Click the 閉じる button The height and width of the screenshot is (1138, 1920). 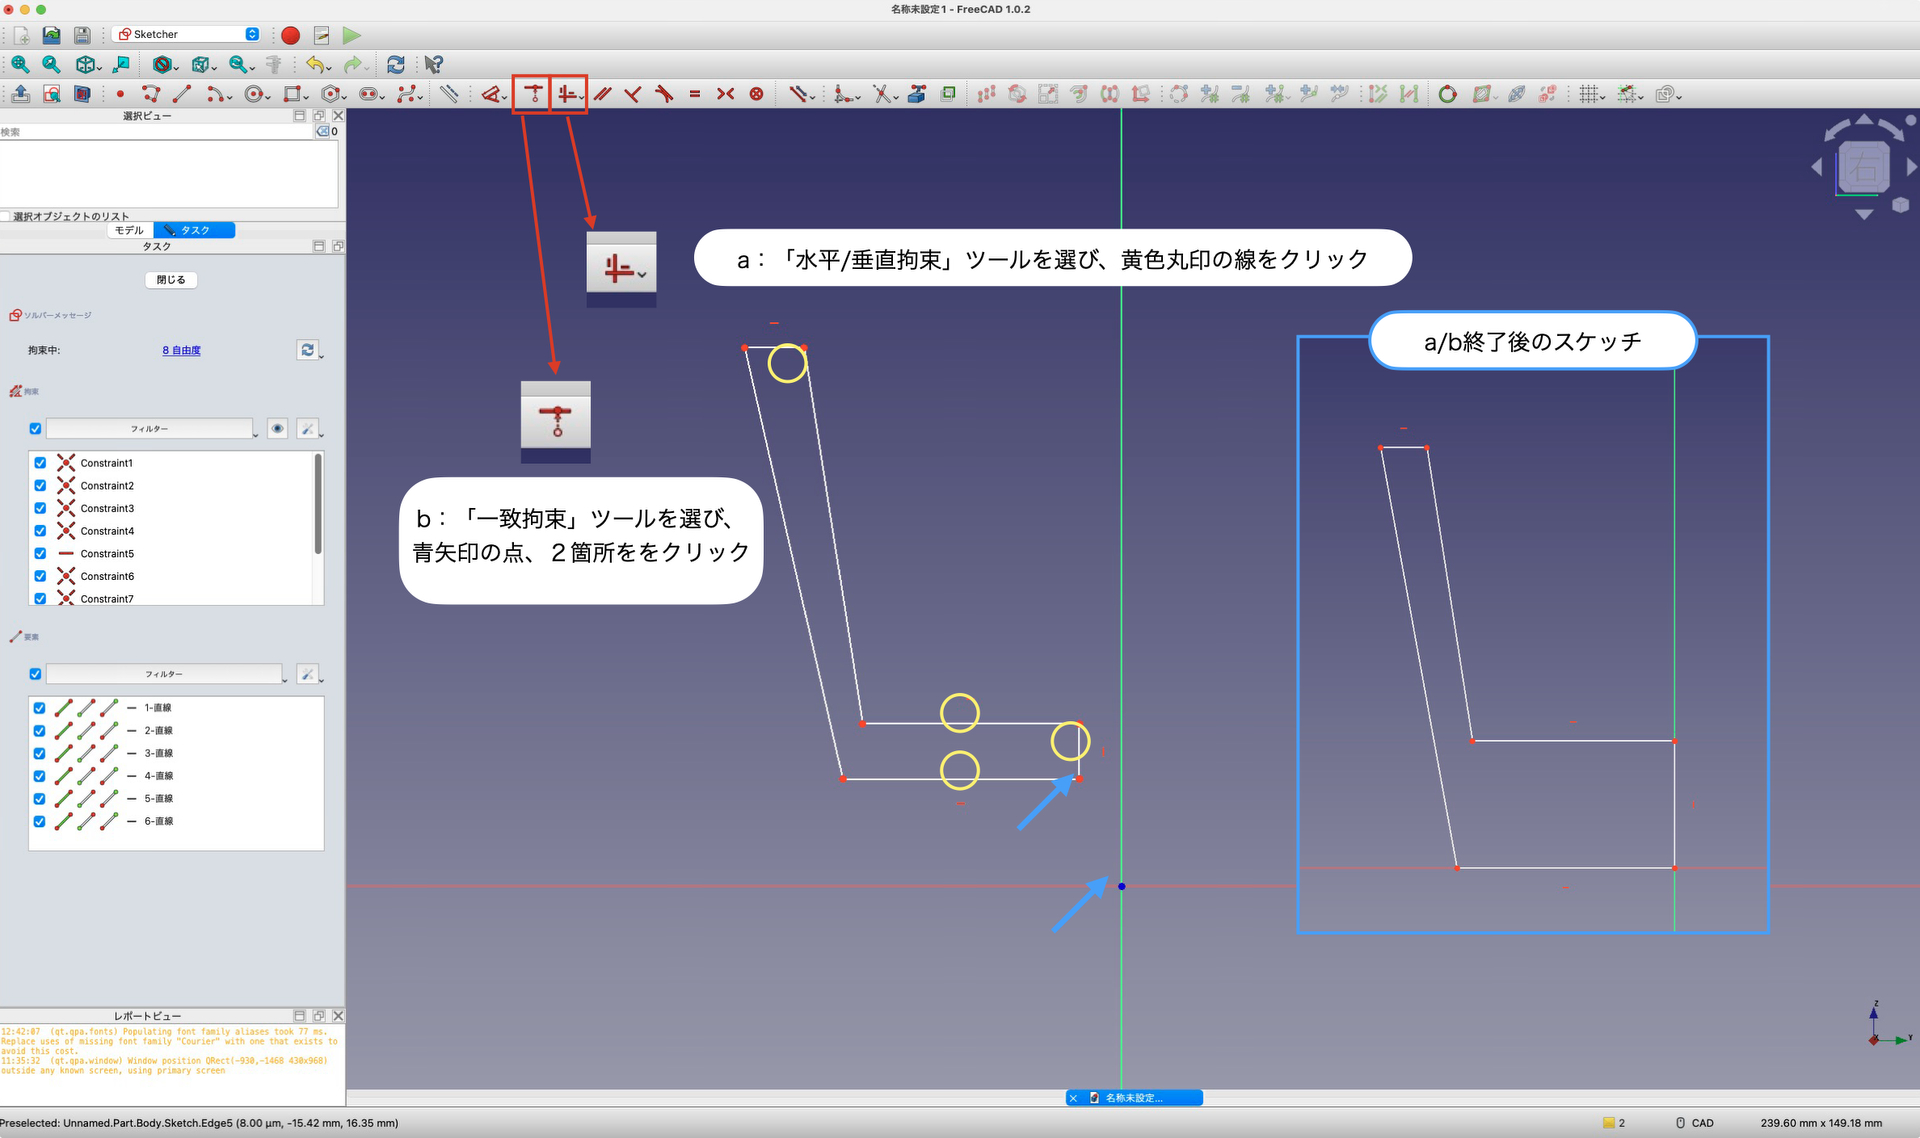point(170,280)
